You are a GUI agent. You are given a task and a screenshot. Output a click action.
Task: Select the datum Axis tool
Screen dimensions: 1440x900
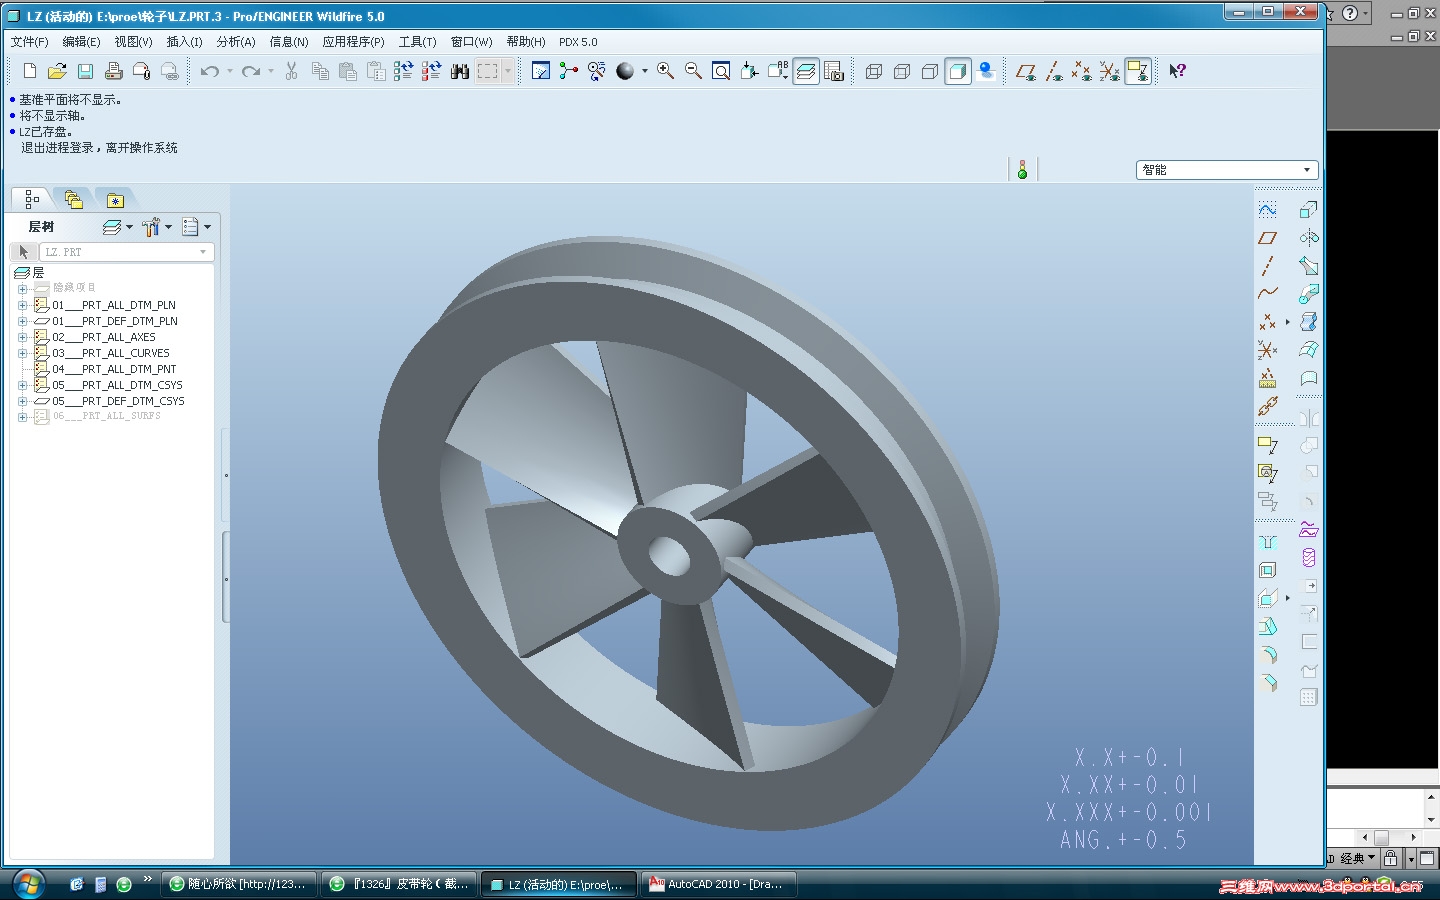pyautogui.click(x=1268, y=266)
